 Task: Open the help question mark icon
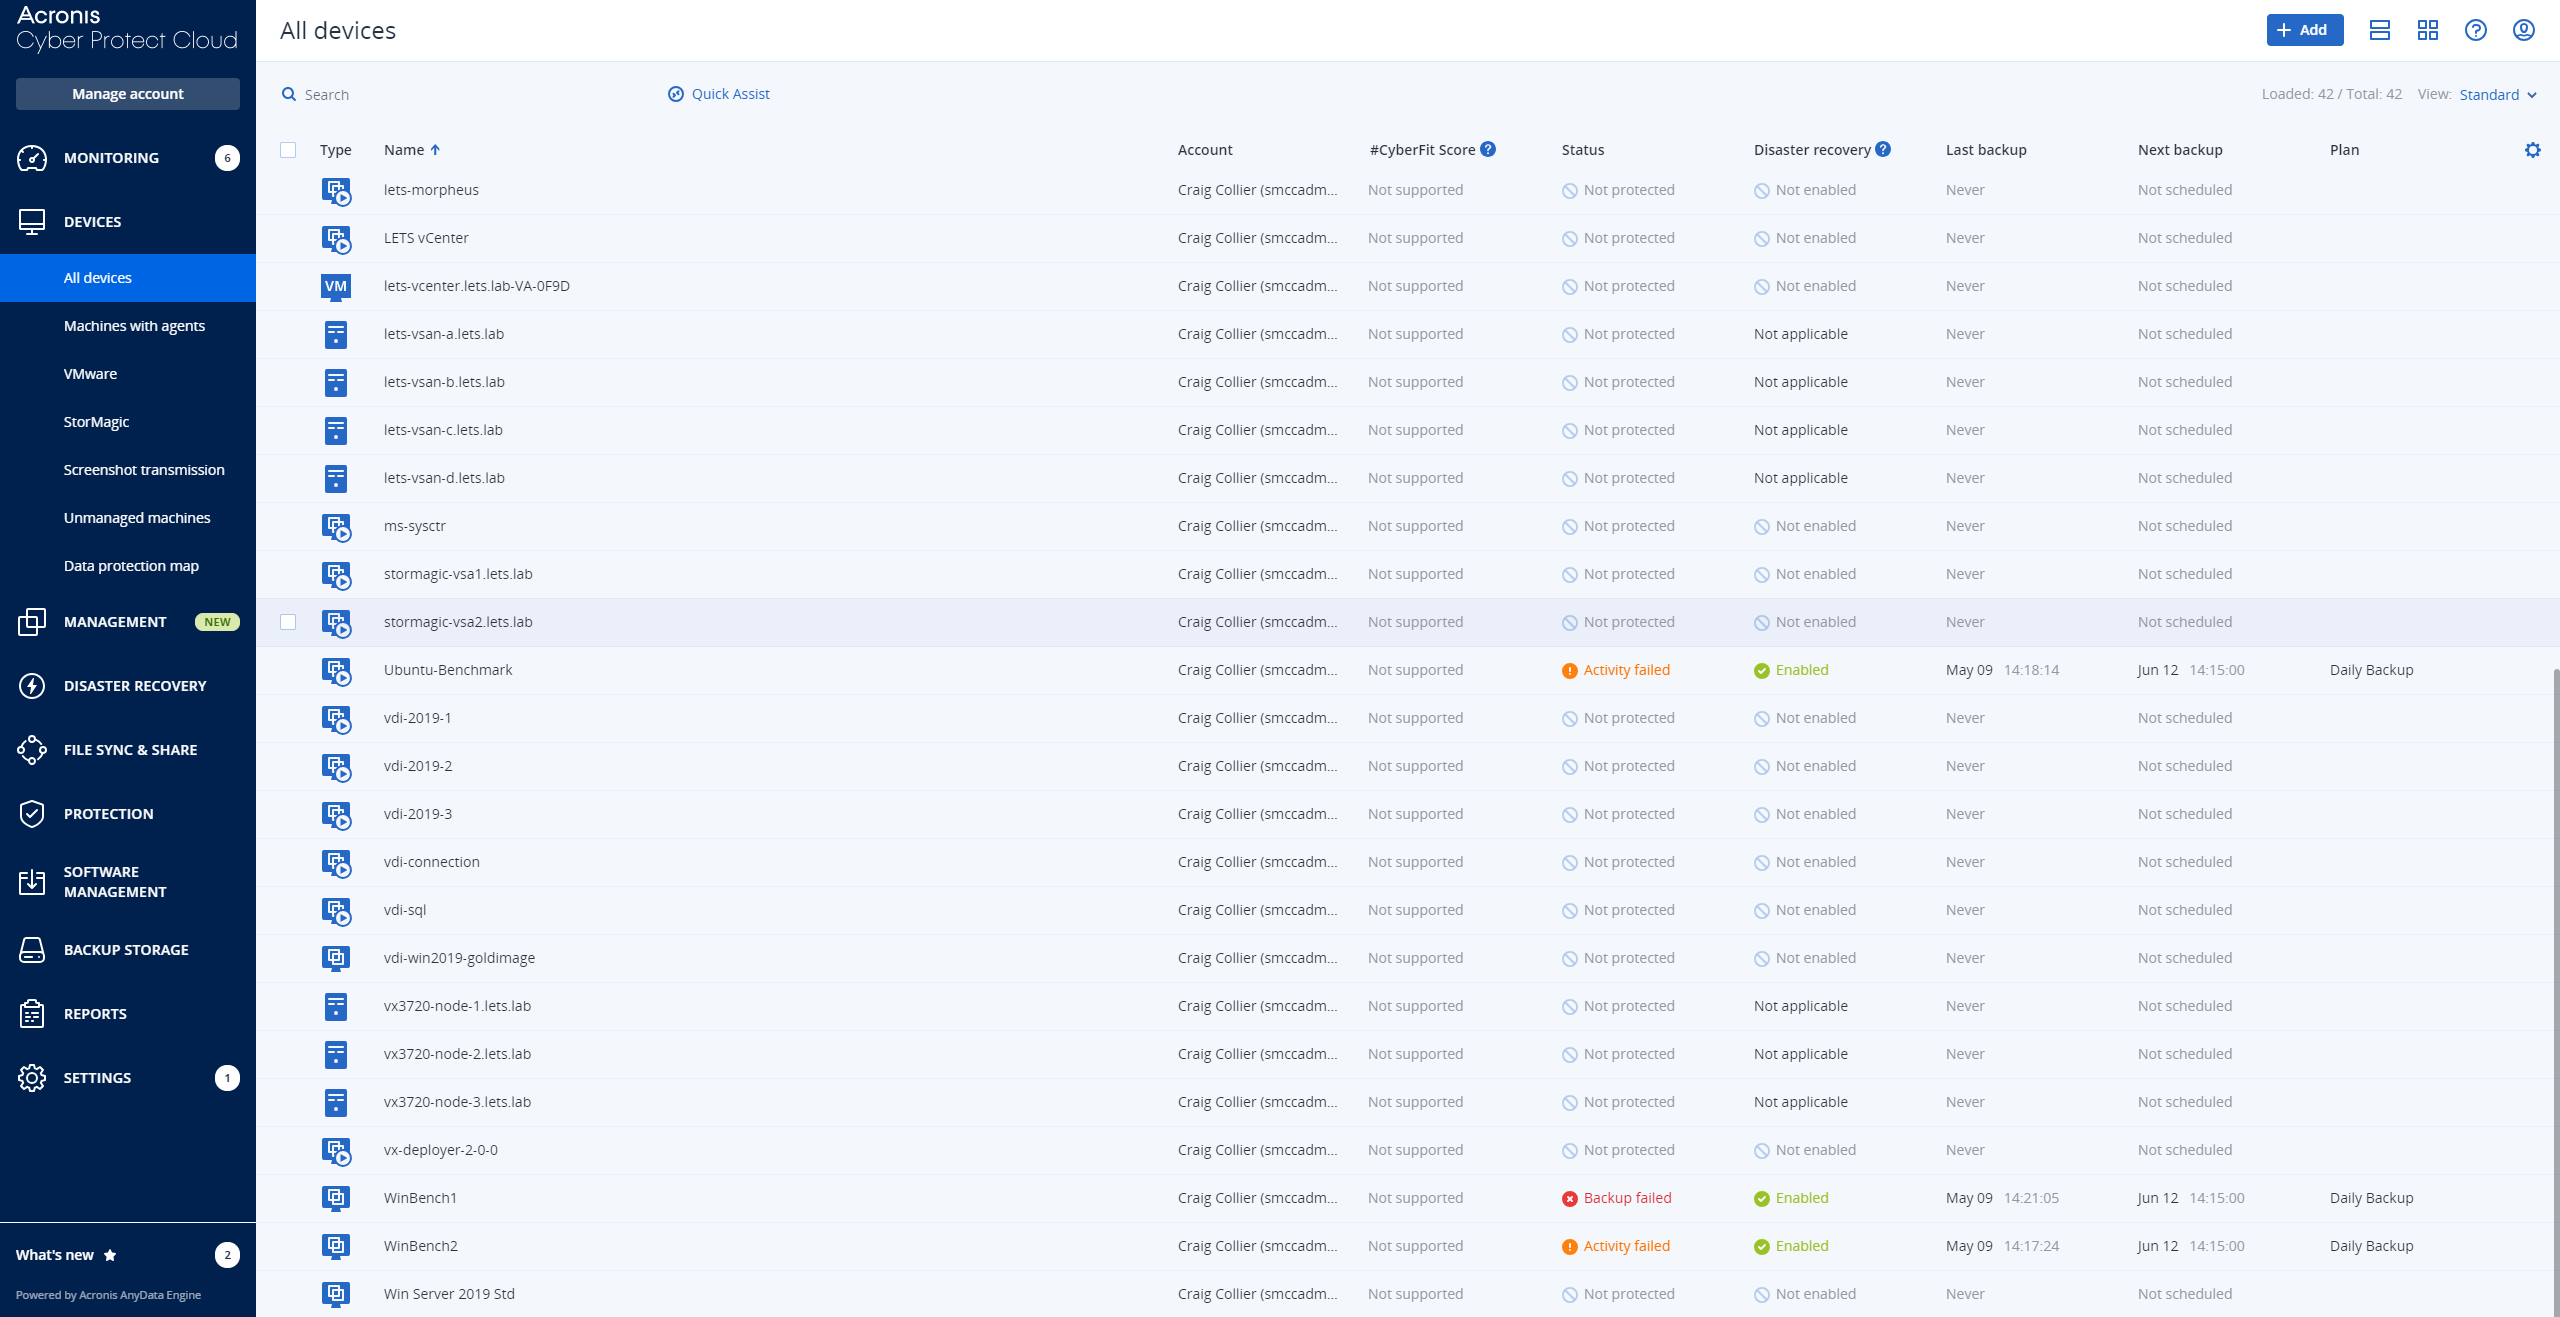point(2476,30)
